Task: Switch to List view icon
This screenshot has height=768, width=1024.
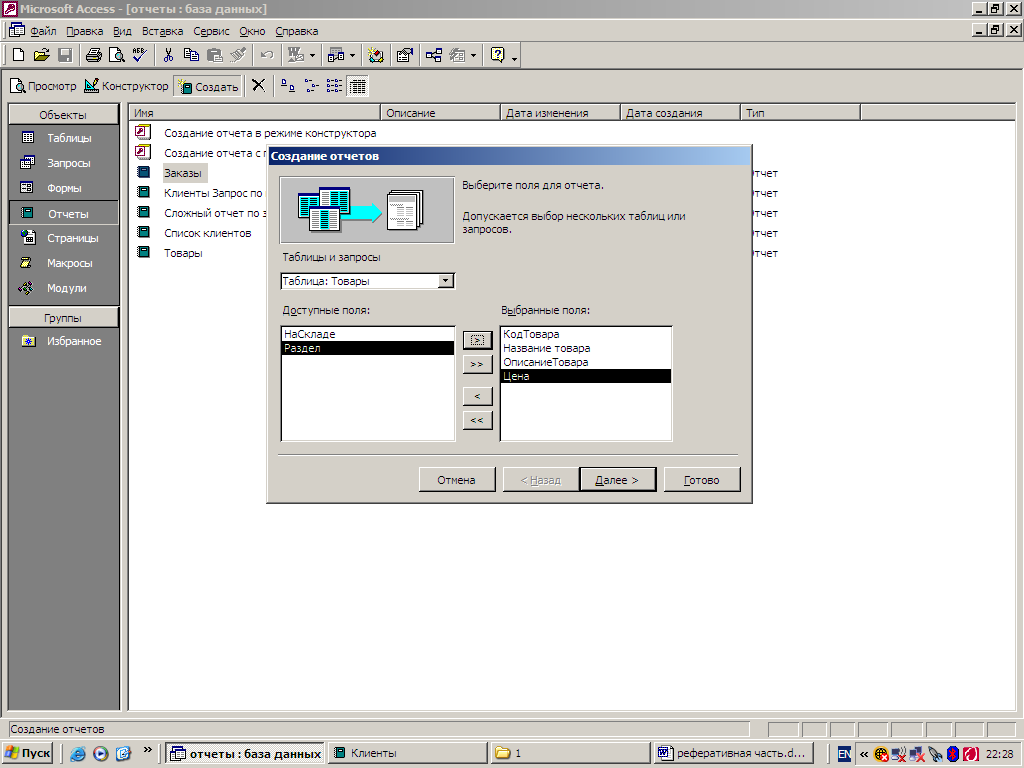Action: [x=334, y=86]
